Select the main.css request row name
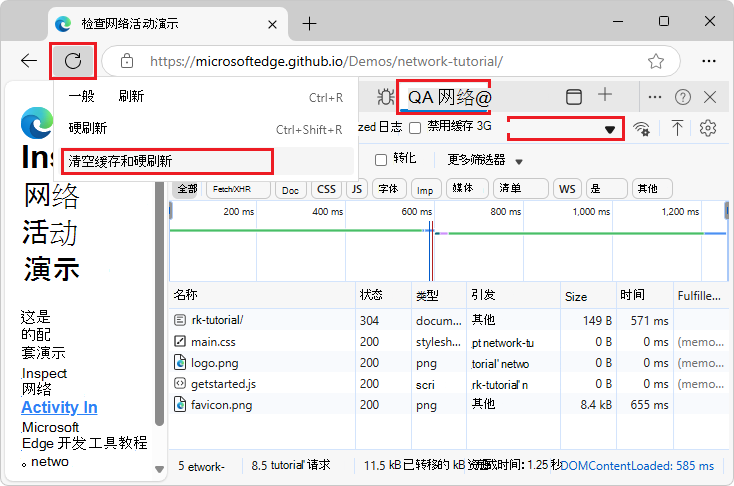 [x=213, y=342]
